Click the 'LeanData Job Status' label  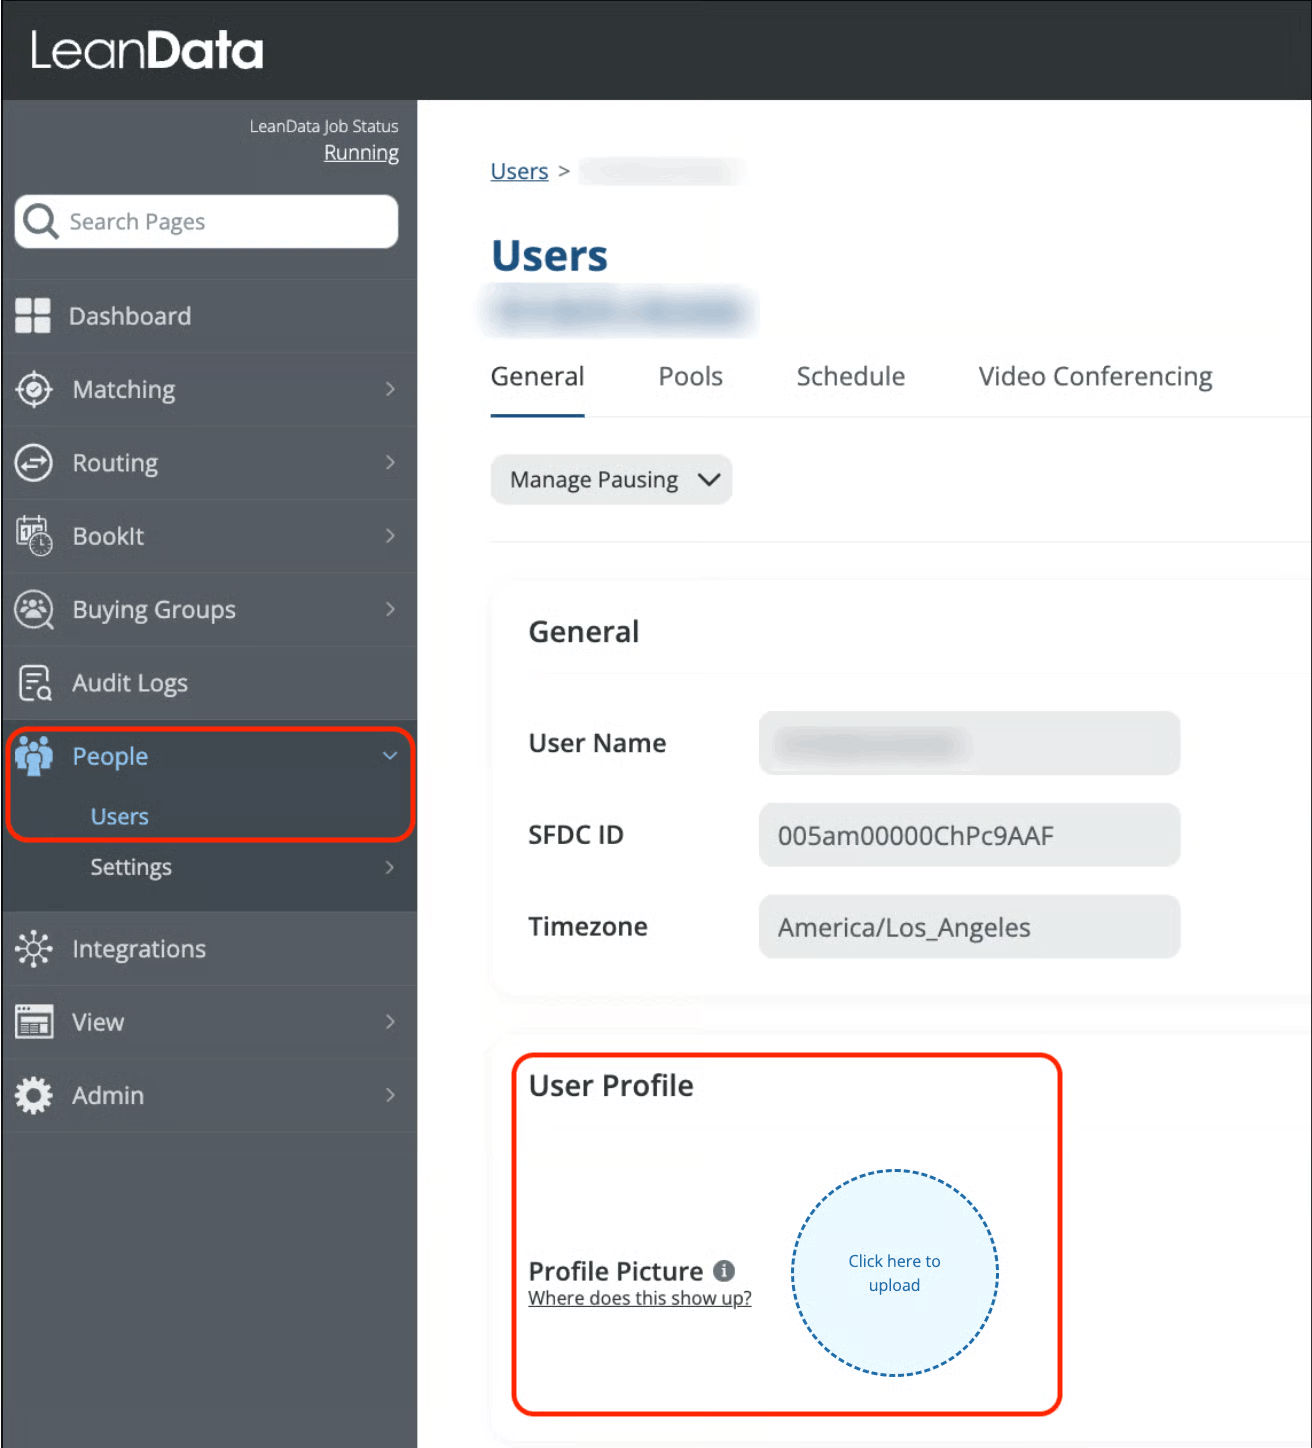324,126
